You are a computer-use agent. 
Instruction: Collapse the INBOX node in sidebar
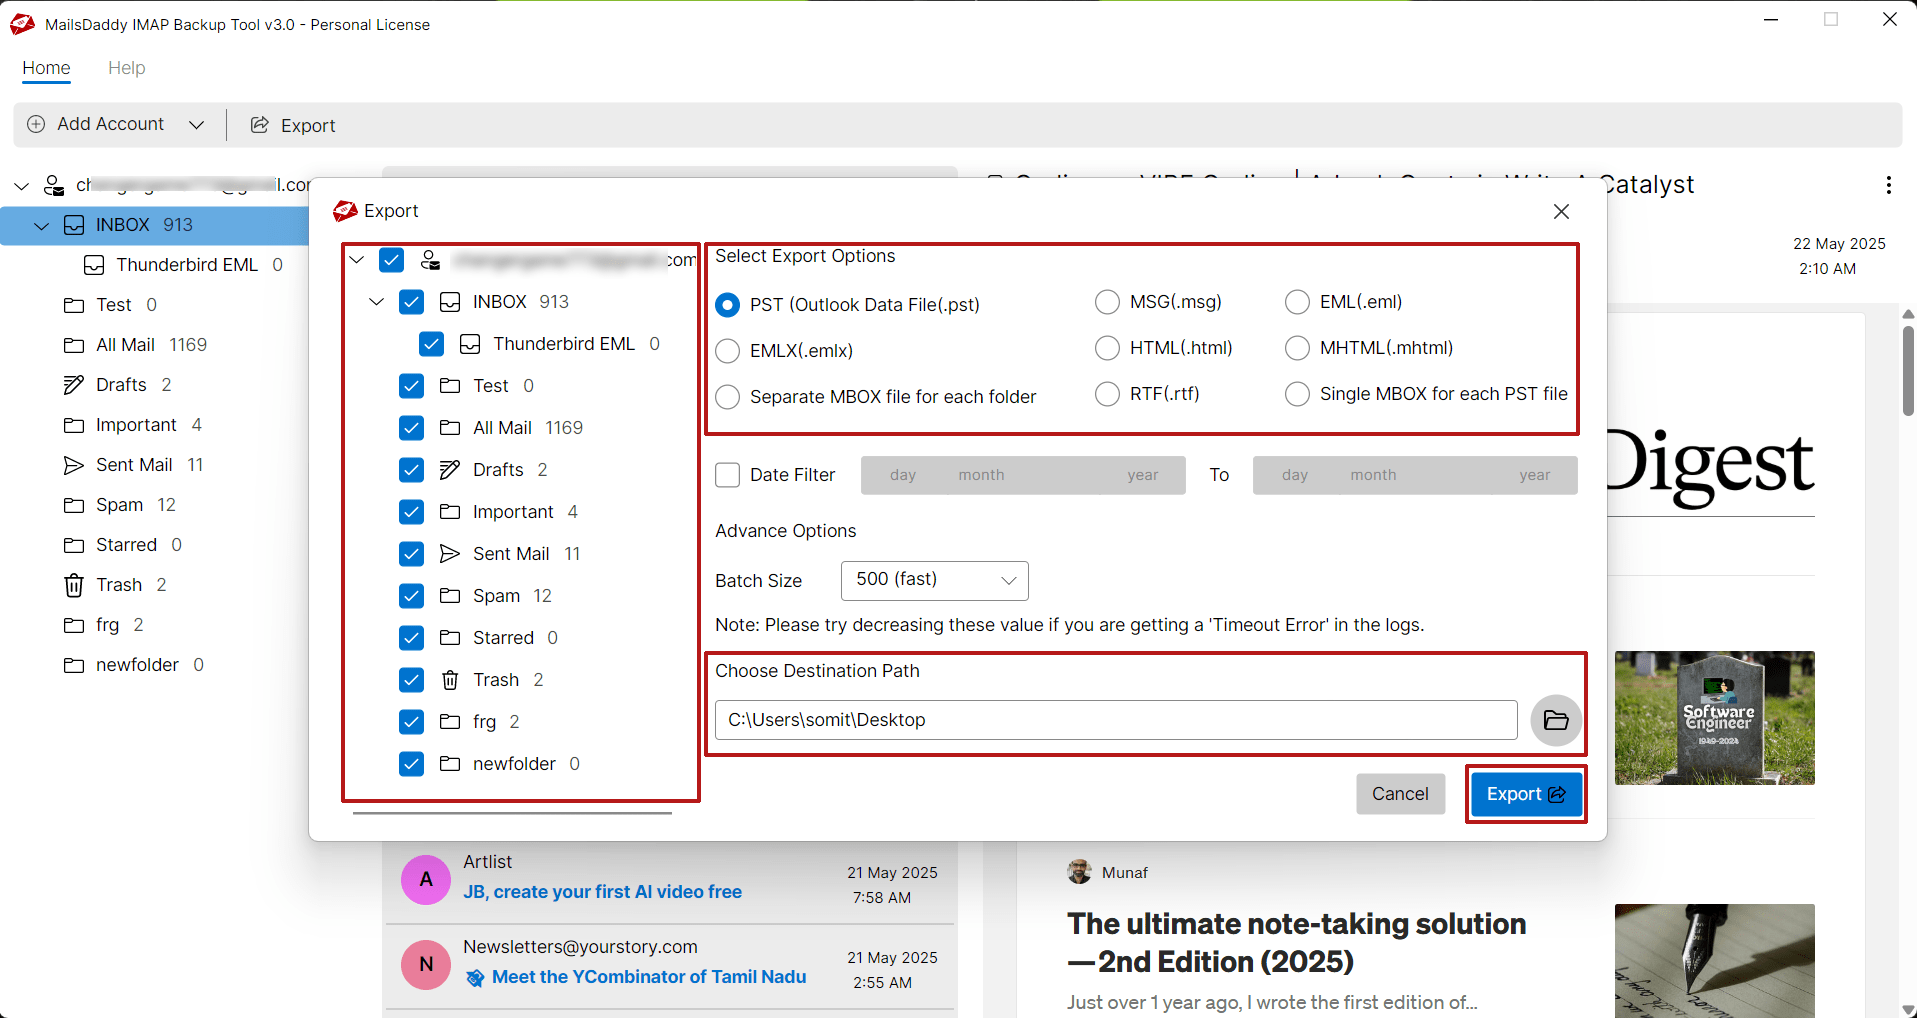[x=41, y=226]
